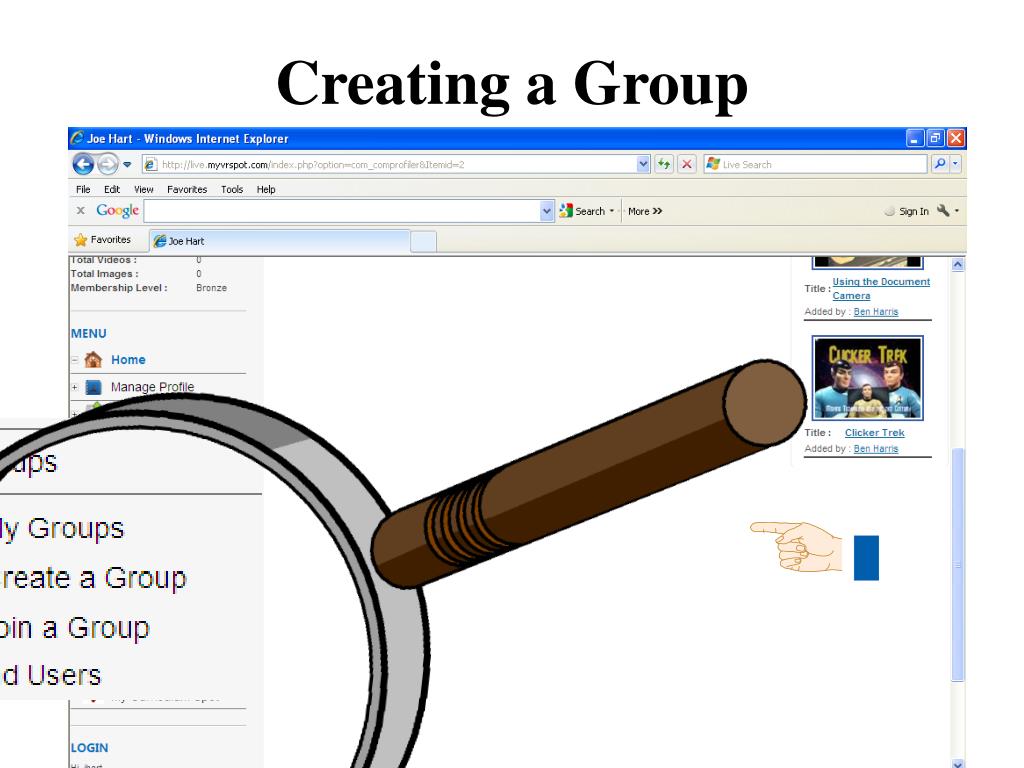Click the Favorites star button
Screen dimensions: 1024x768
pos(103,240)
